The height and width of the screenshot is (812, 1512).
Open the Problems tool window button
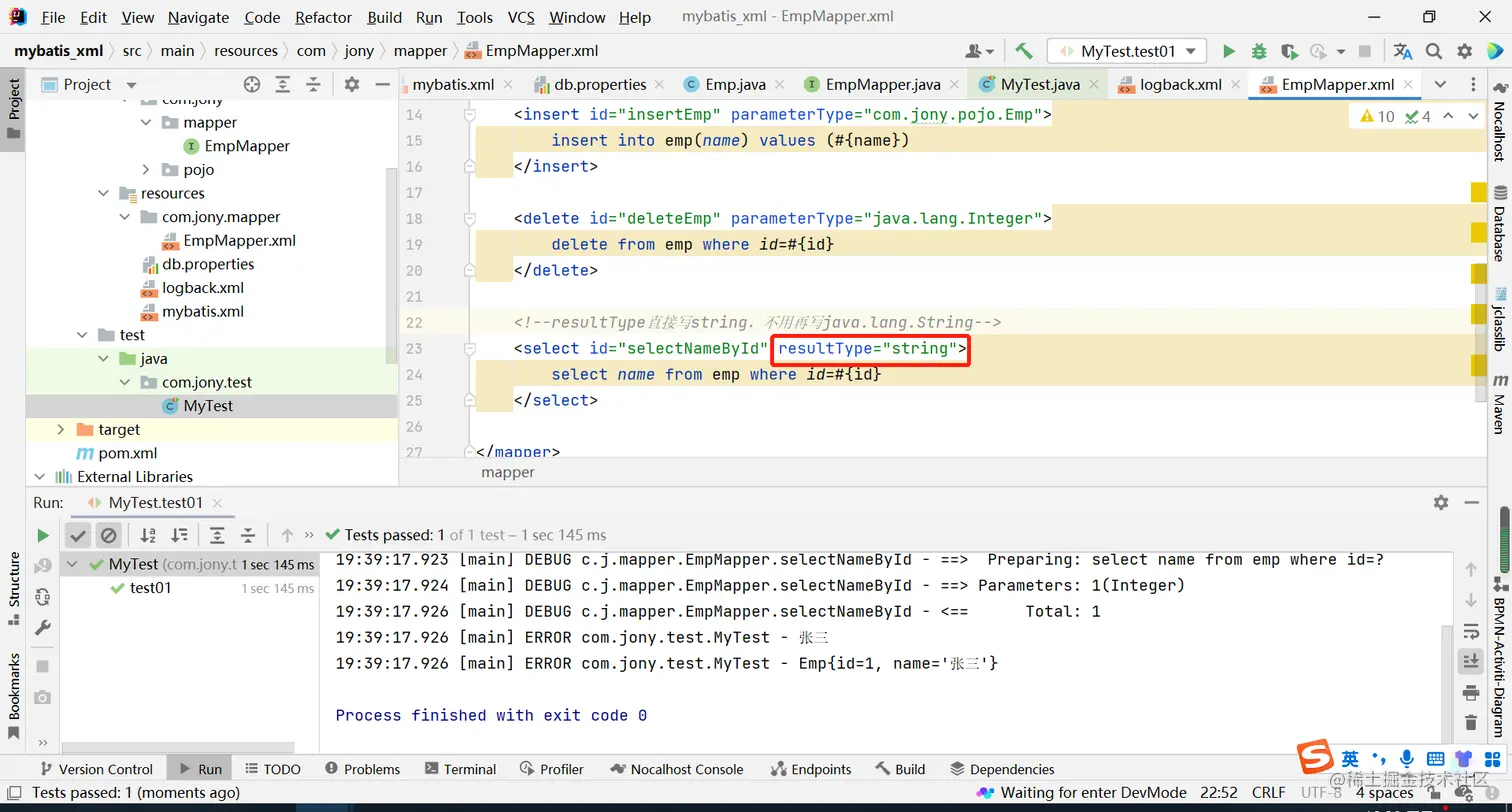361,769
